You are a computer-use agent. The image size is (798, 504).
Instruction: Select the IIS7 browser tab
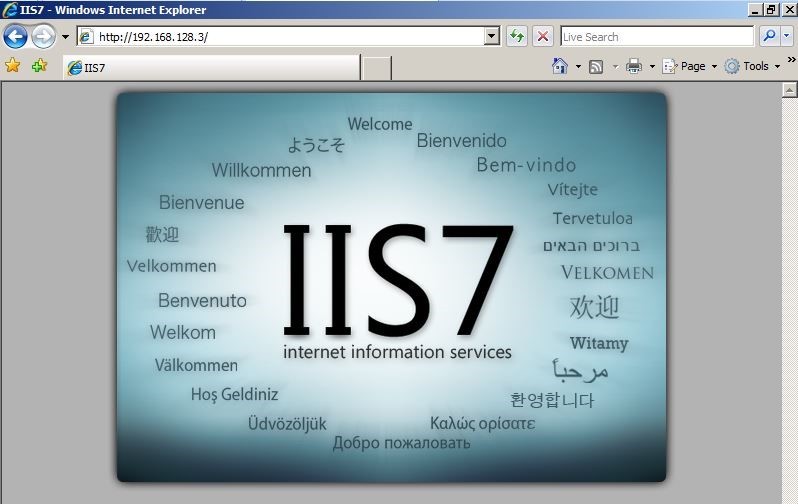pyautogui.click(x=211, y=67)
